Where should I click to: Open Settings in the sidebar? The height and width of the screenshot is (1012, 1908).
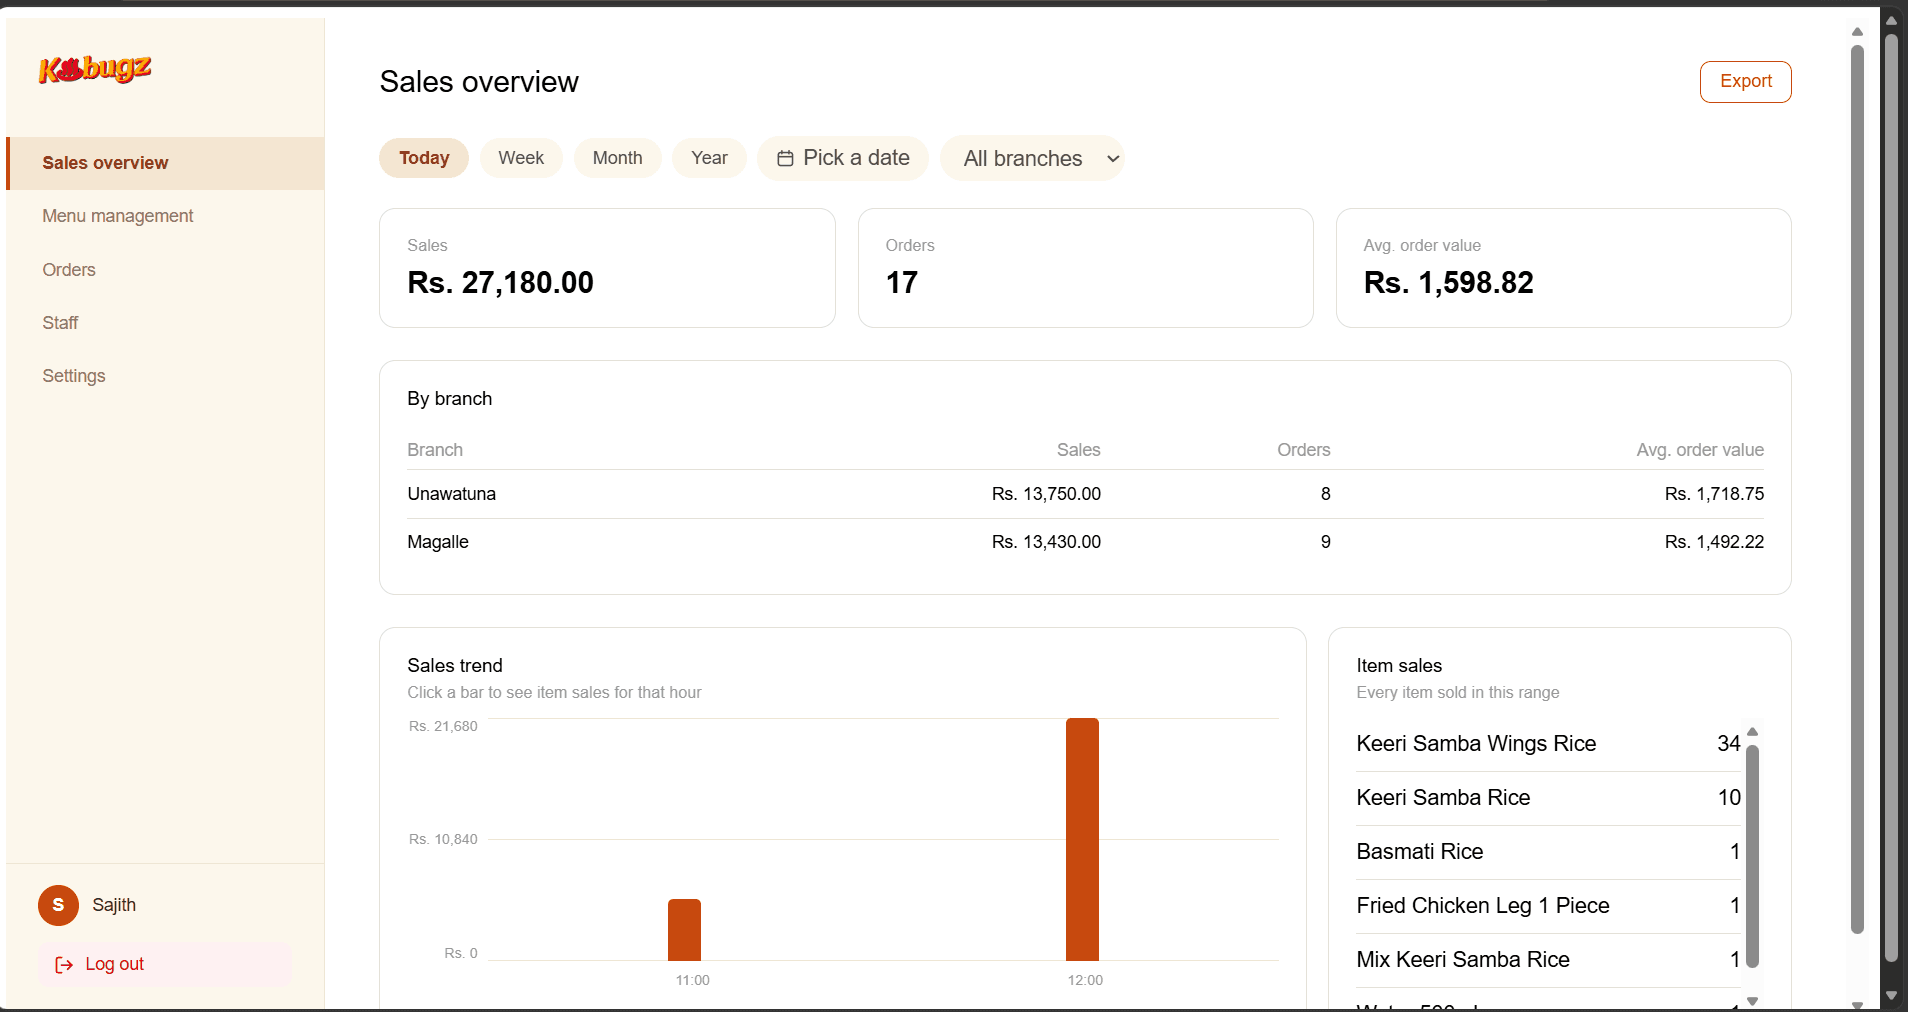(165, 376)
